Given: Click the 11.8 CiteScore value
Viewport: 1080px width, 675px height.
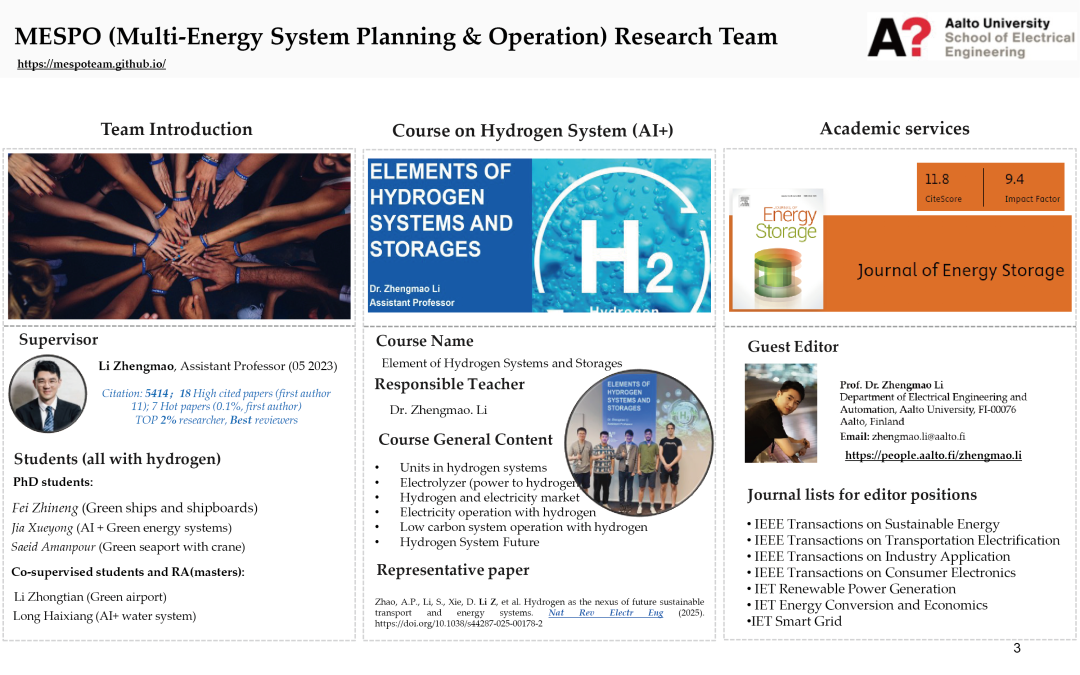Looking at the screenshot, I should click(937, 179).
